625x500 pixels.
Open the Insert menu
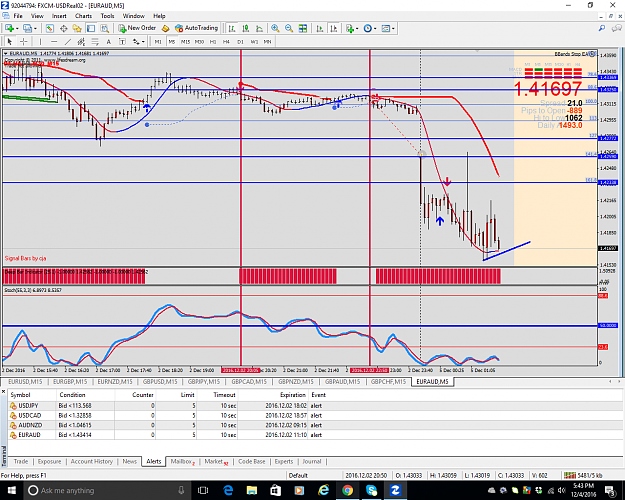pyautogui.click(x=59, y=16)
